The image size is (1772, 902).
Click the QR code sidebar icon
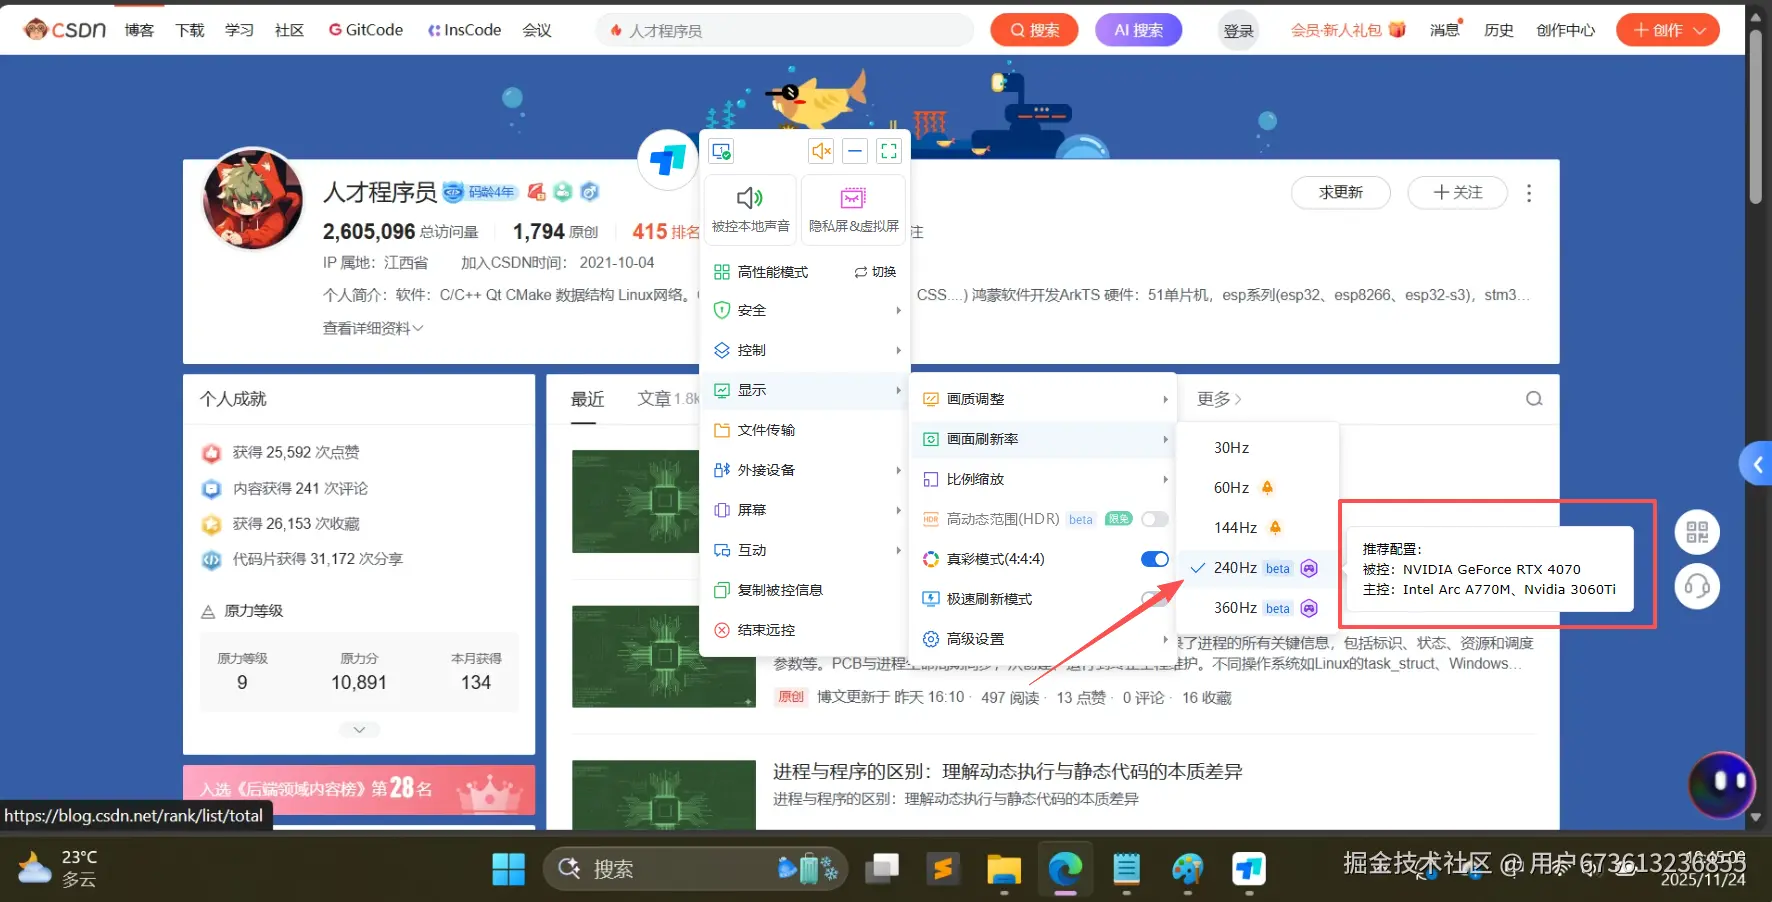(1697, 532)
